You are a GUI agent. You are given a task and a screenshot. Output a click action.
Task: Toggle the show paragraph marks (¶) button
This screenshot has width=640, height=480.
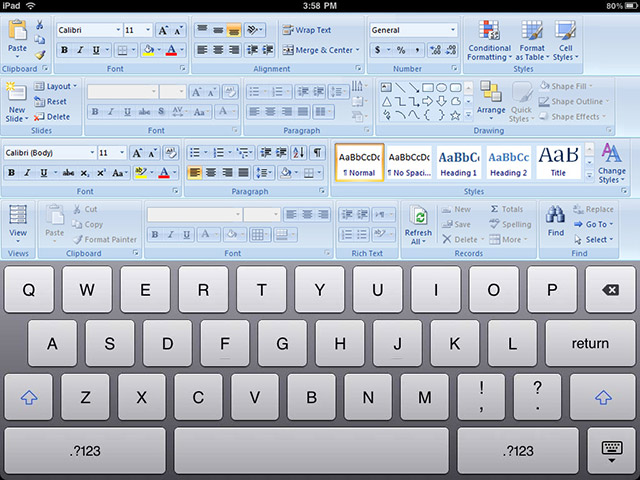coord(317,152)
